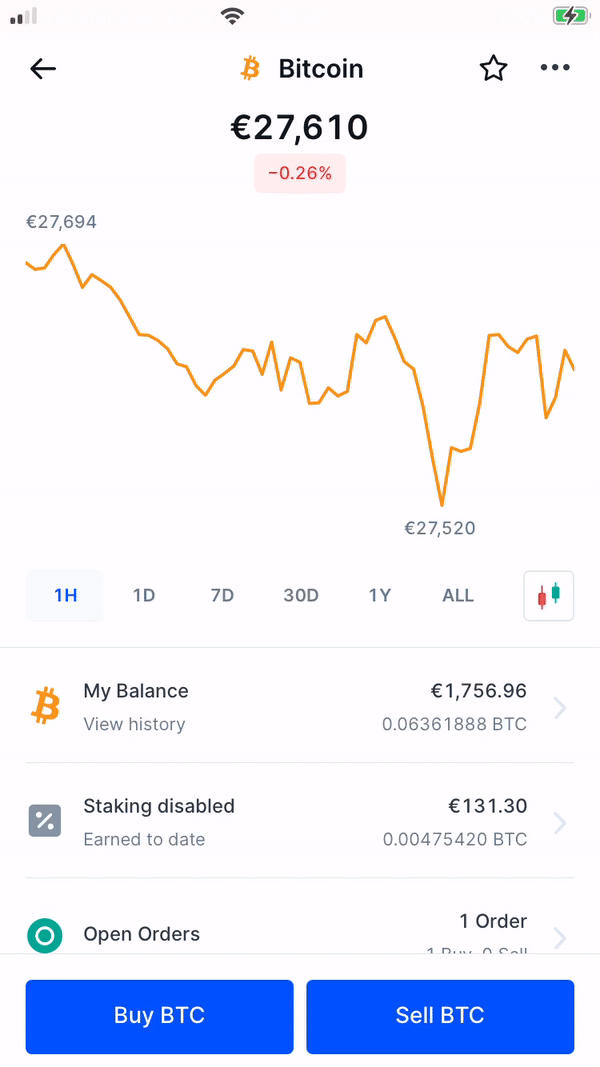Tap the Wi-Fi icon in the status bar

[232, 16]
